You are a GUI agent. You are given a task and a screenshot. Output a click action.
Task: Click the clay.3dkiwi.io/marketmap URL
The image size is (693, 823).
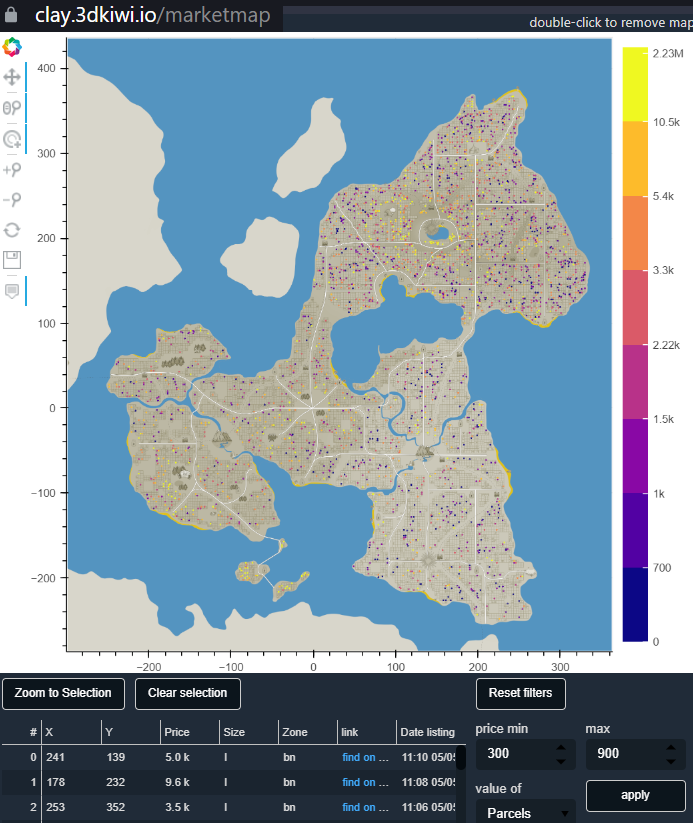click(152, 15)
